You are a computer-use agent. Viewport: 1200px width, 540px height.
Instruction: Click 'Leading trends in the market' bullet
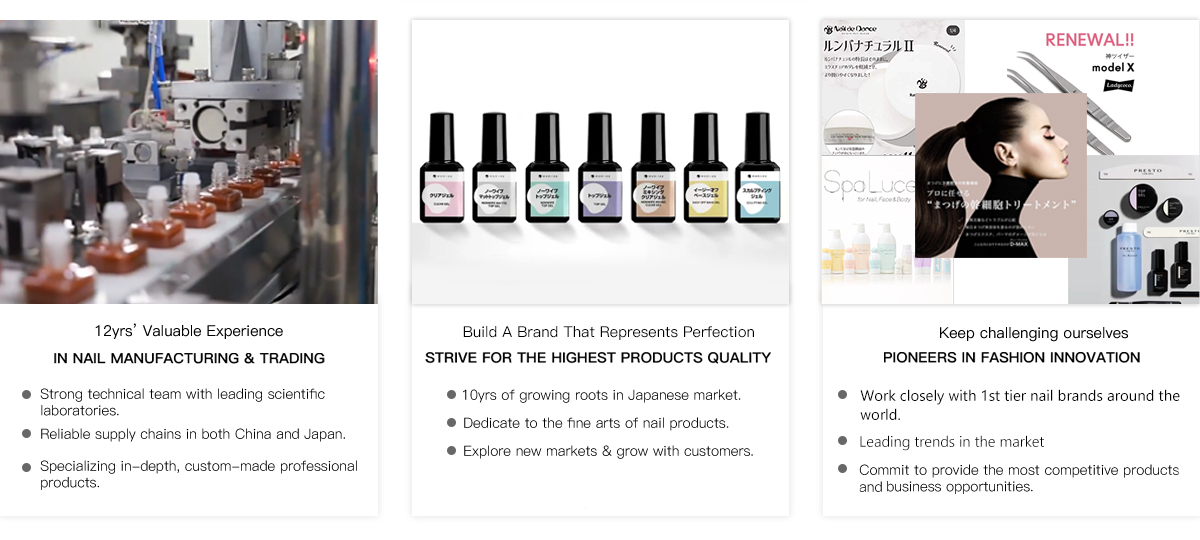pyautogui.click(x=951, y=441)
